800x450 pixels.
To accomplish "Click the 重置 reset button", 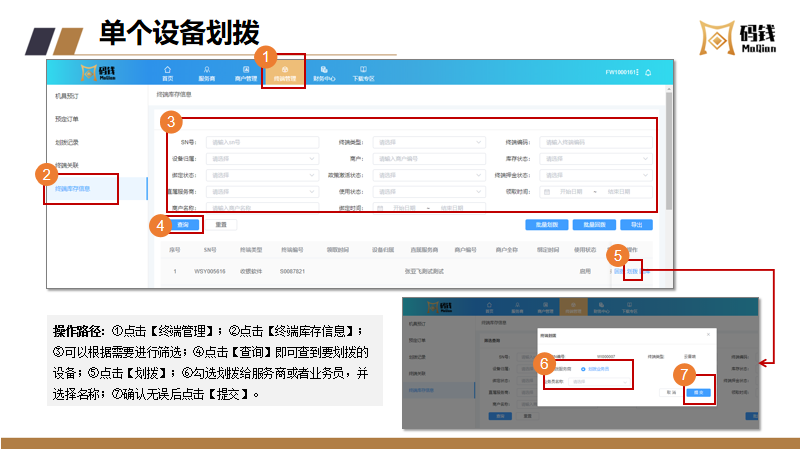I will click(x=220, y=225).
